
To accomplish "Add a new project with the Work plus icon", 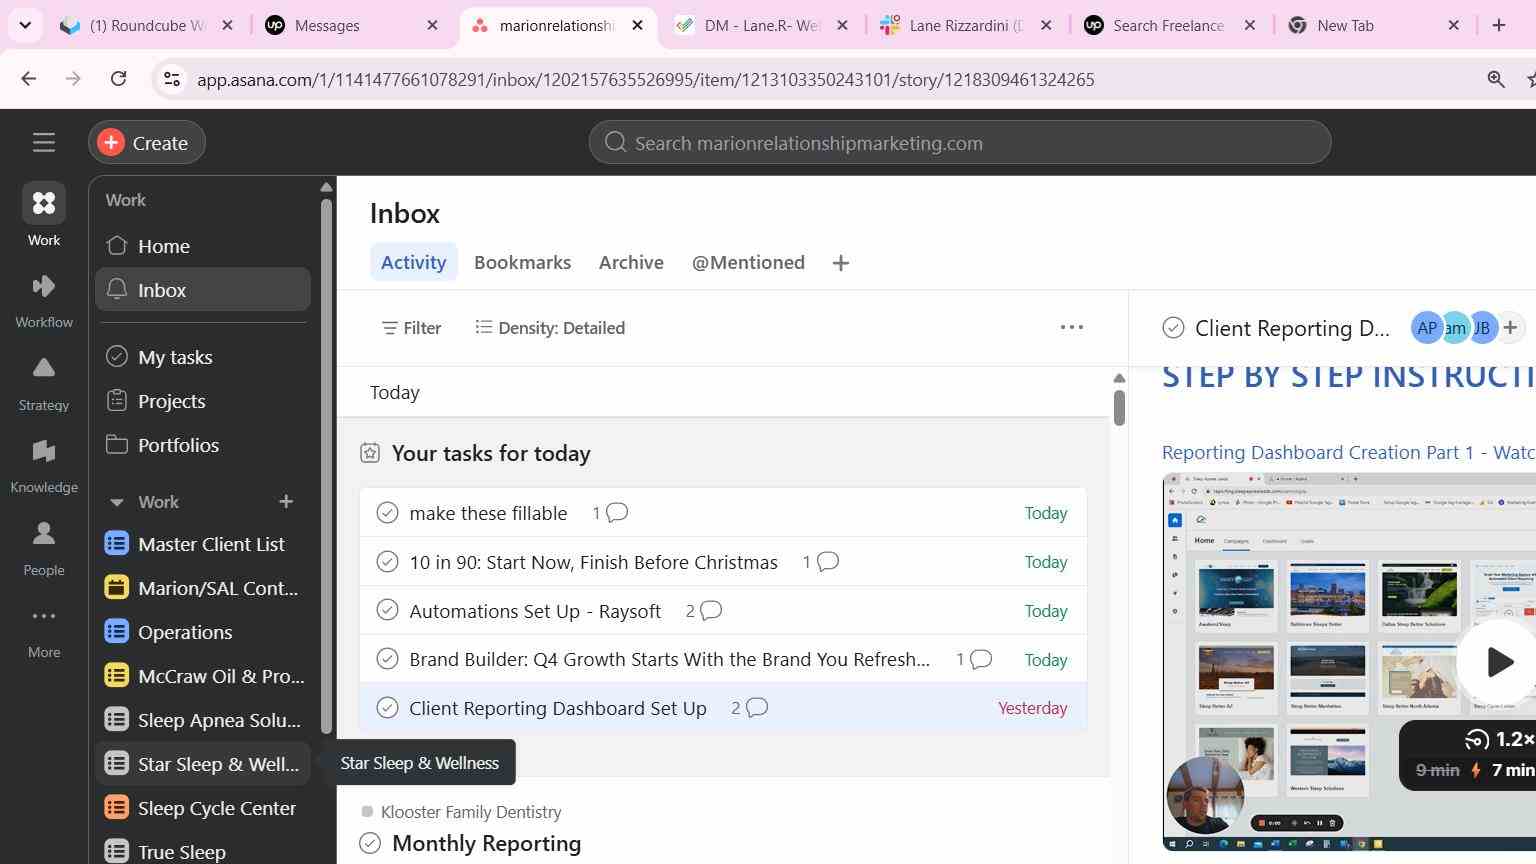I will tap(286, 501).
